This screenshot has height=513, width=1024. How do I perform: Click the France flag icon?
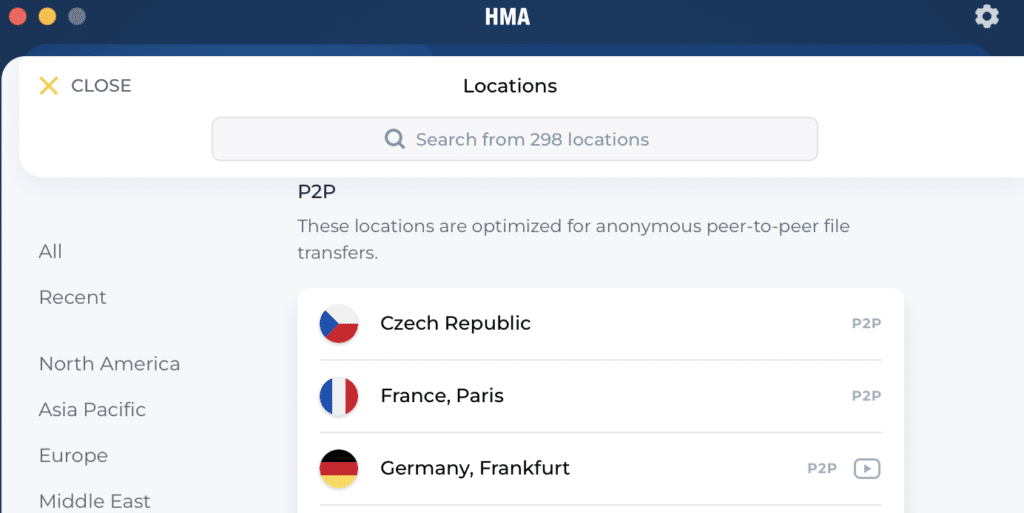[x=339, y=396]
